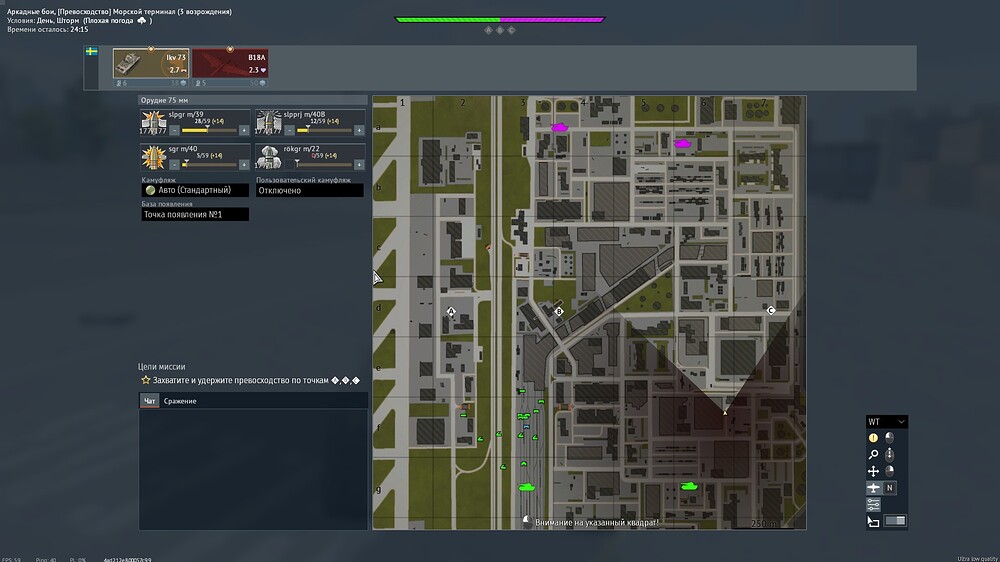The width and height of the screenshot is (1000, 562).
Task: Open the map settings sliders icon
Action: [x=873, y=505]
